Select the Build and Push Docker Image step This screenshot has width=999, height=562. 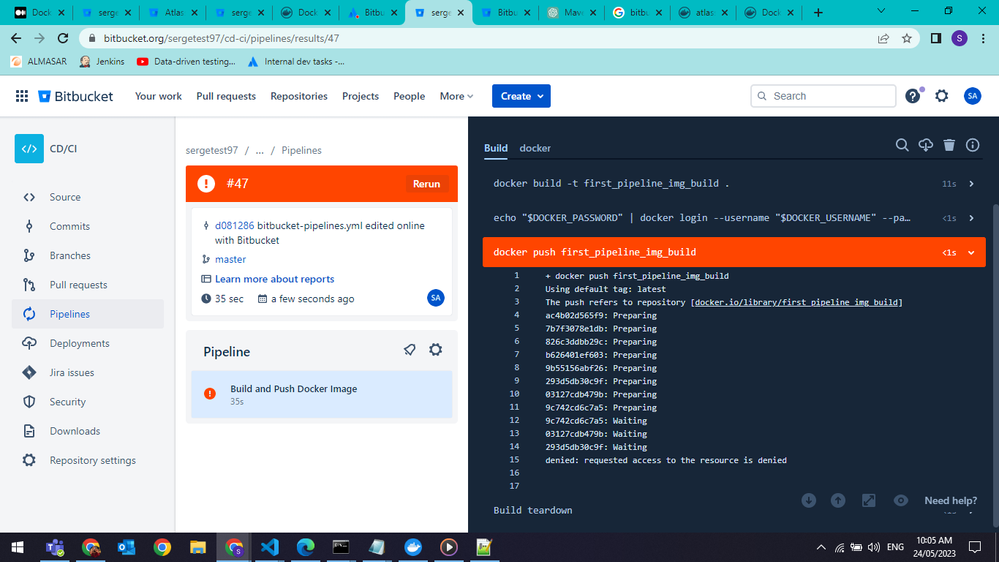tap(322, 394)
